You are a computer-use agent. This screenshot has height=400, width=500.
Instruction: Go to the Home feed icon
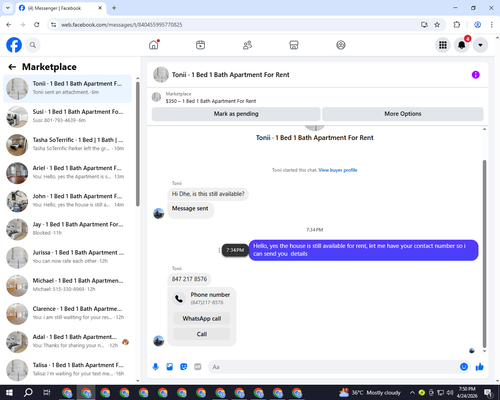(154, 45)
